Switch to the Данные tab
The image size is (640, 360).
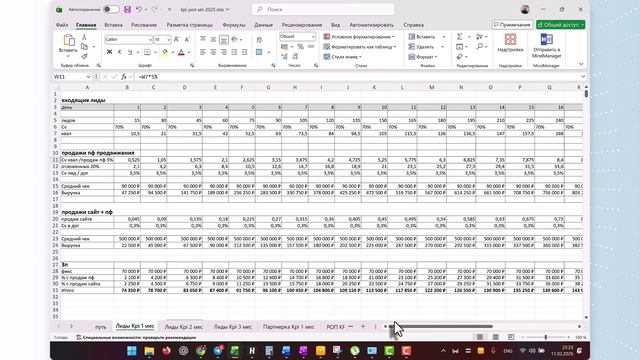click(263, 25)
